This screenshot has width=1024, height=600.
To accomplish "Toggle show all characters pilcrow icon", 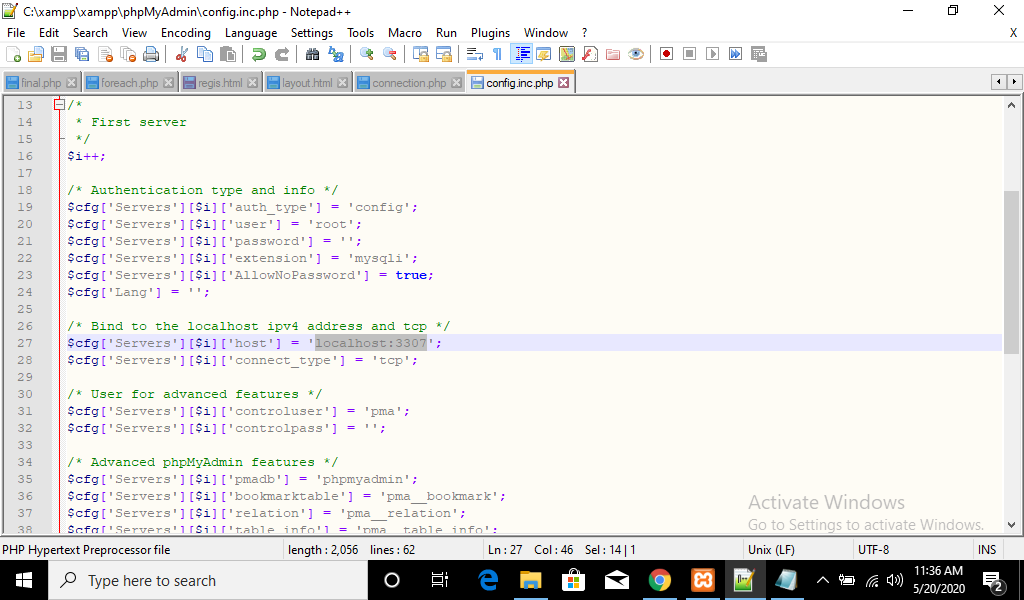I will pyautogui.click(x=498, y=54).
